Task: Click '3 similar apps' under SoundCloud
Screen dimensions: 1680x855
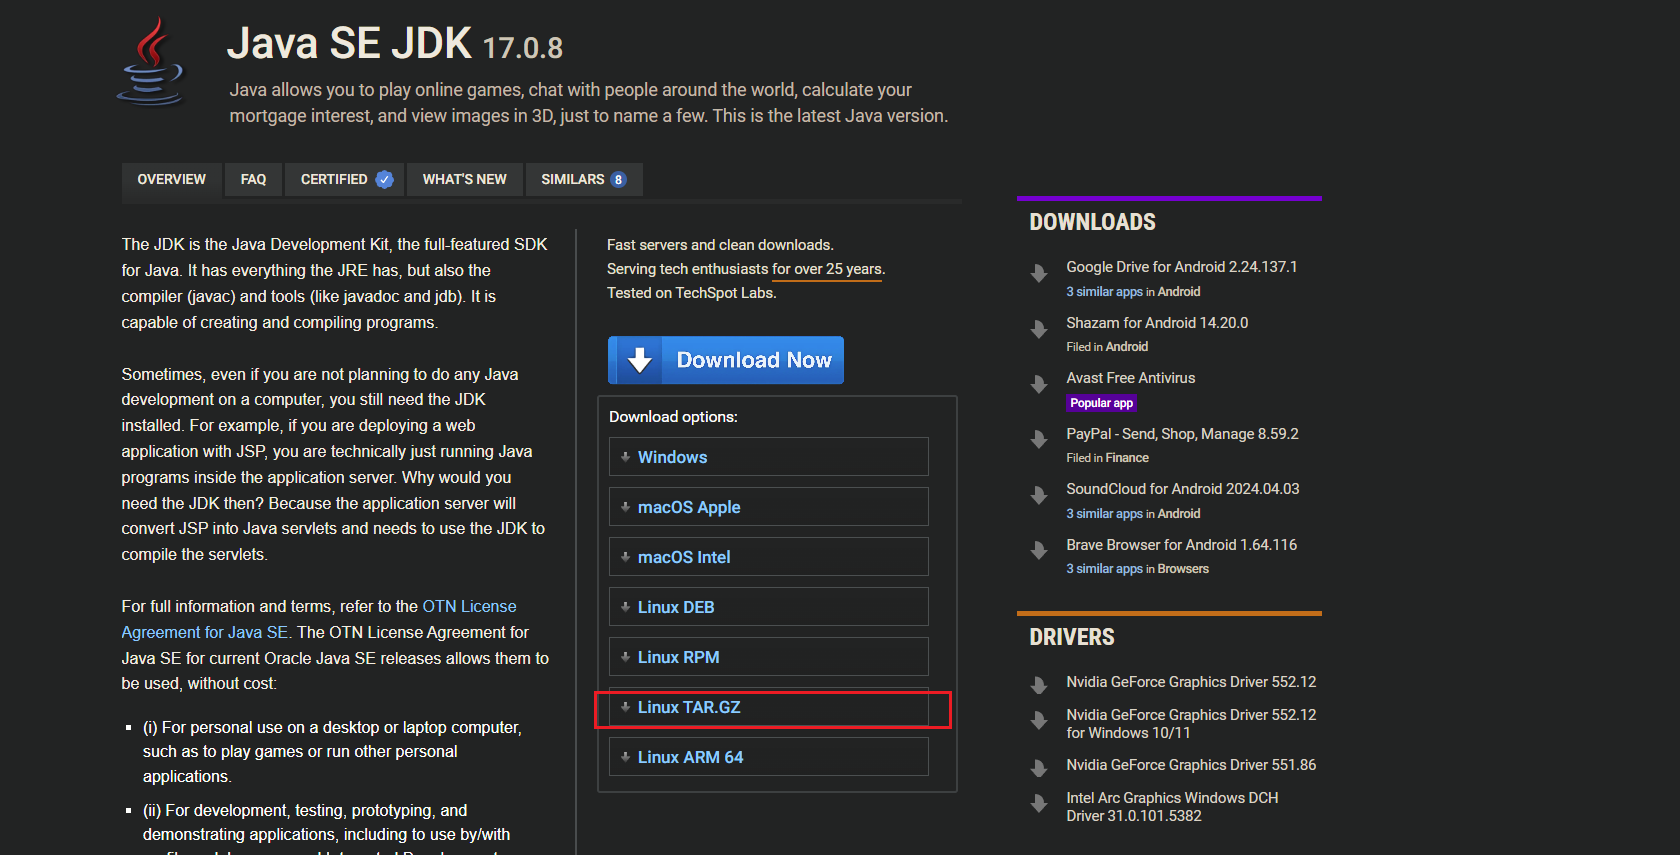Action: [x=1104, y=514]
